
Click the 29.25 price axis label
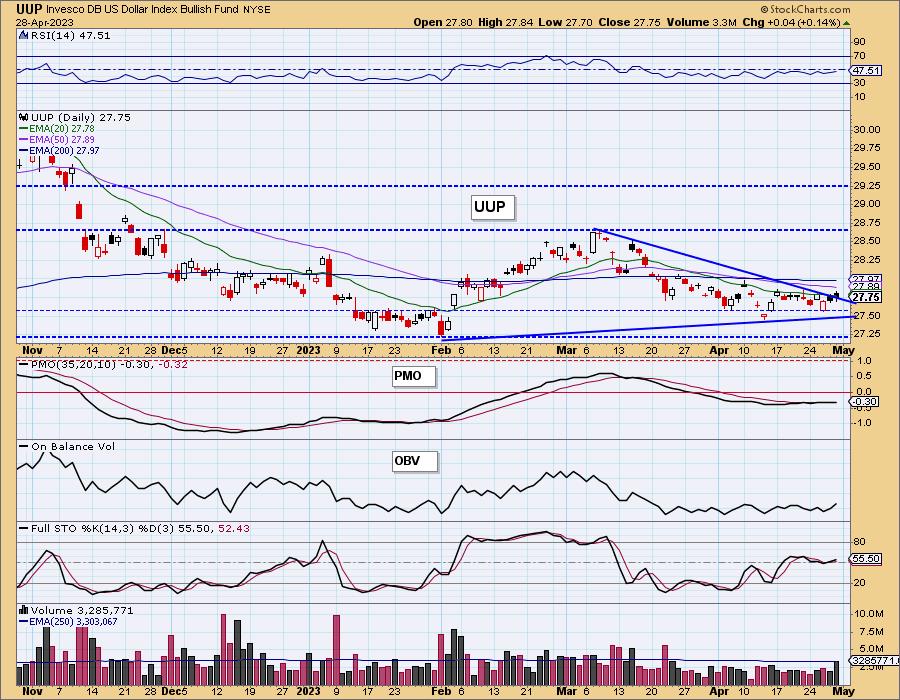coord(867,186)
